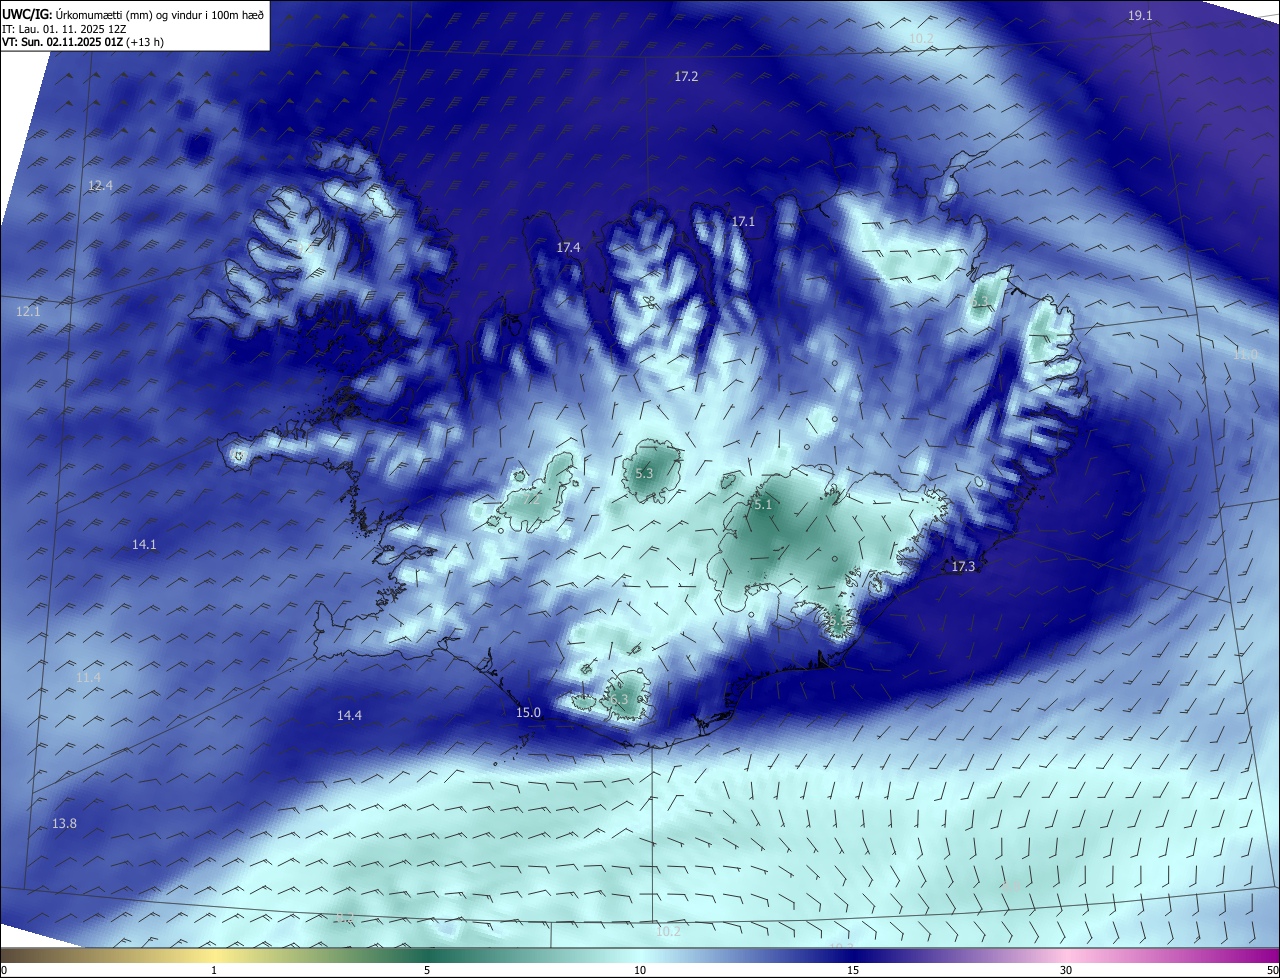Viewport: 1280px width, 978px height.
Task: Click the legend tick labeled 1
Action: [x=214, y=971]
